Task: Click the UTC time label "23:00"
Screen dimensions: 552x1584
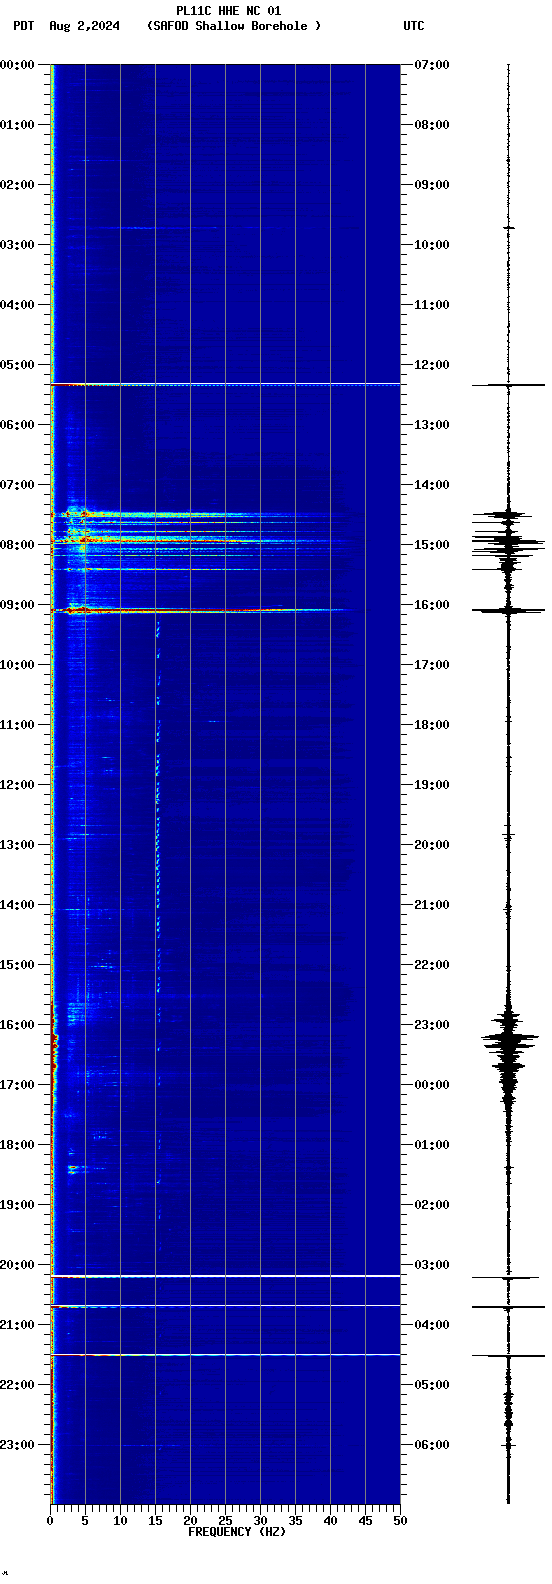Action: [432, 1025]
